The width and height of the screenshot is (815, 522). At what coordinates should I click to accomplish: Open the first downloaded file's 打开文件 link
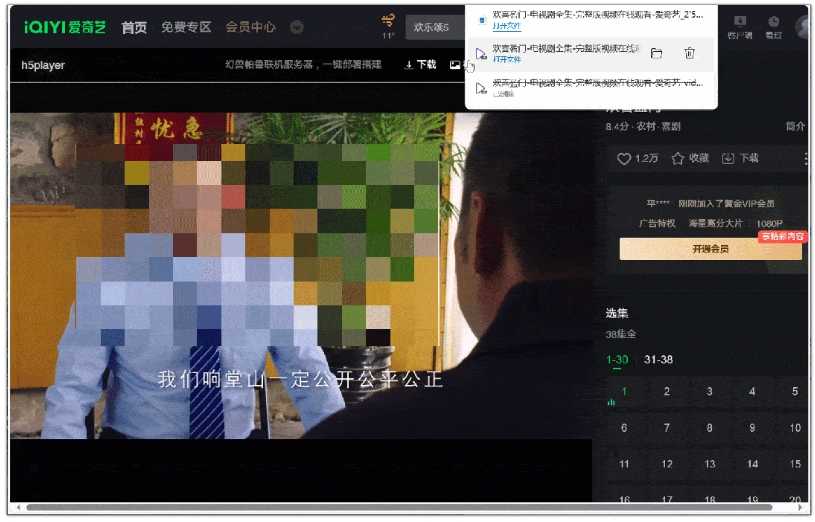point(507,26)
